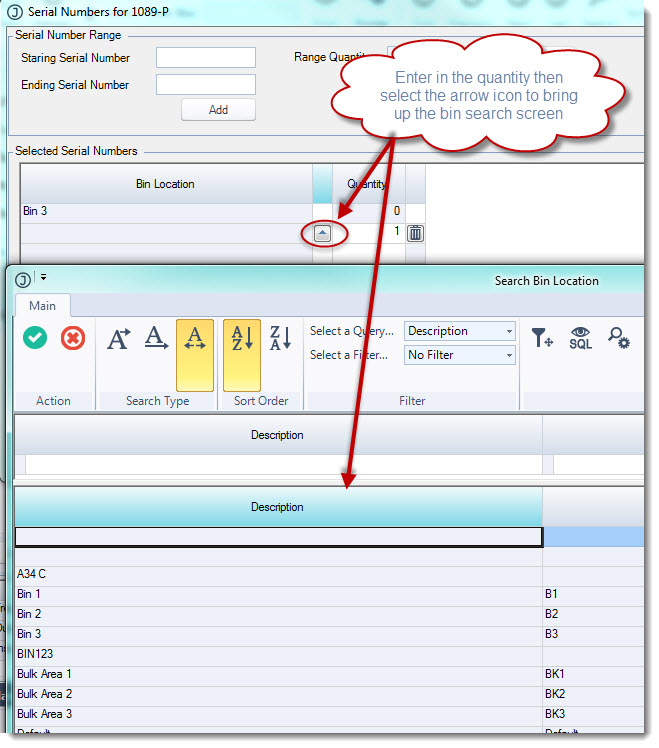Click the BK2 code cell

coord(593,694)
